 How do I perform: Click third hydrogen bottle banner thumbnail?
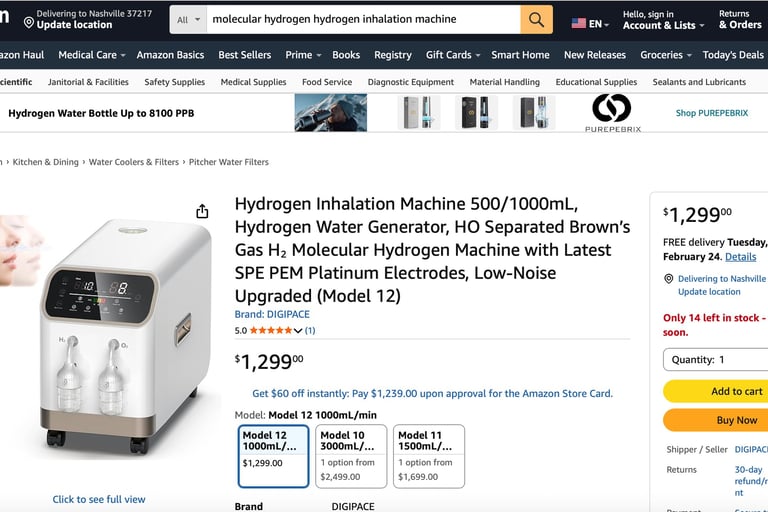pyautogui.click(x=534, y=113)
